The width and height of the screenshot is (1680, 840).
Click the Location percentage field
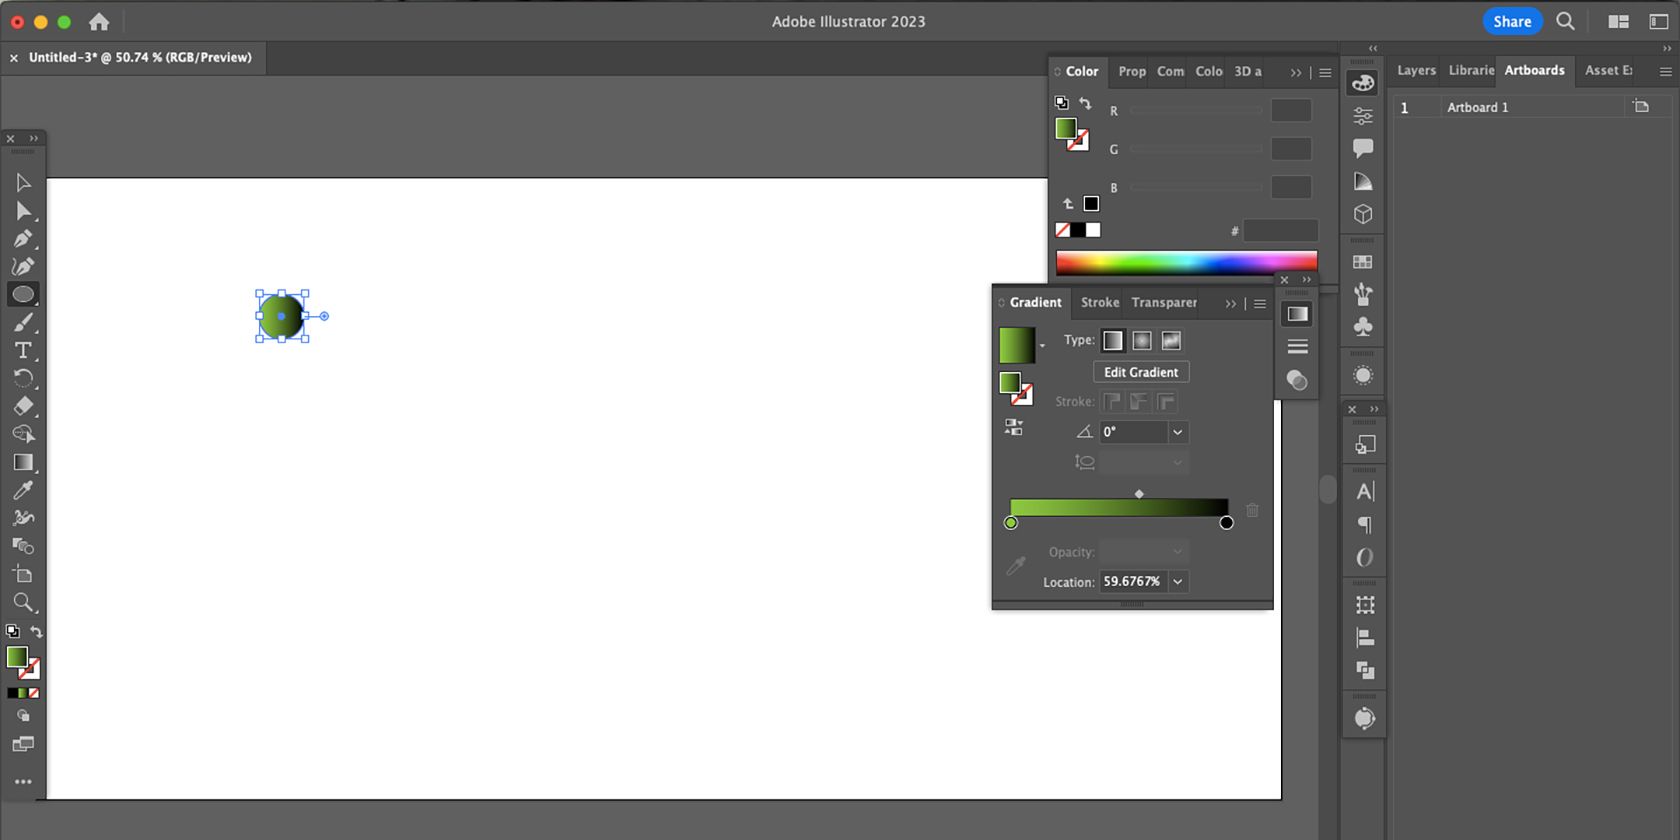click(1133, 582)
